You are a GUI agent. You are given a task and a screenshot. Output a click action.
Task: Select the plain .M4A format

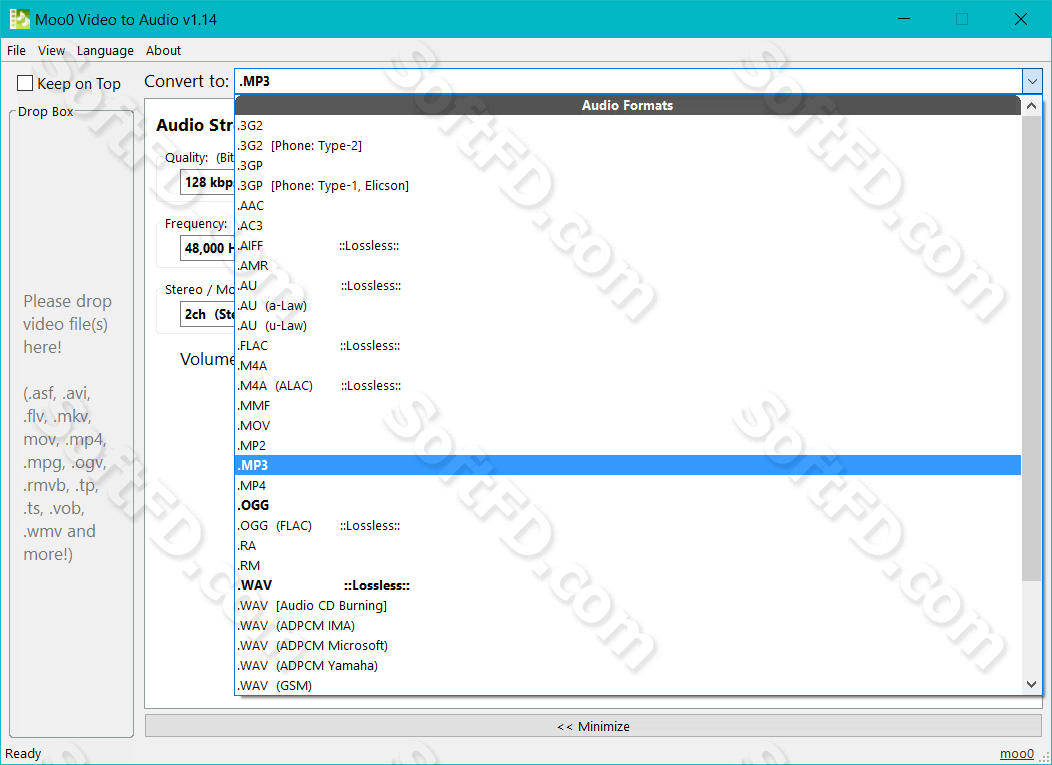(x=628, y=366)
